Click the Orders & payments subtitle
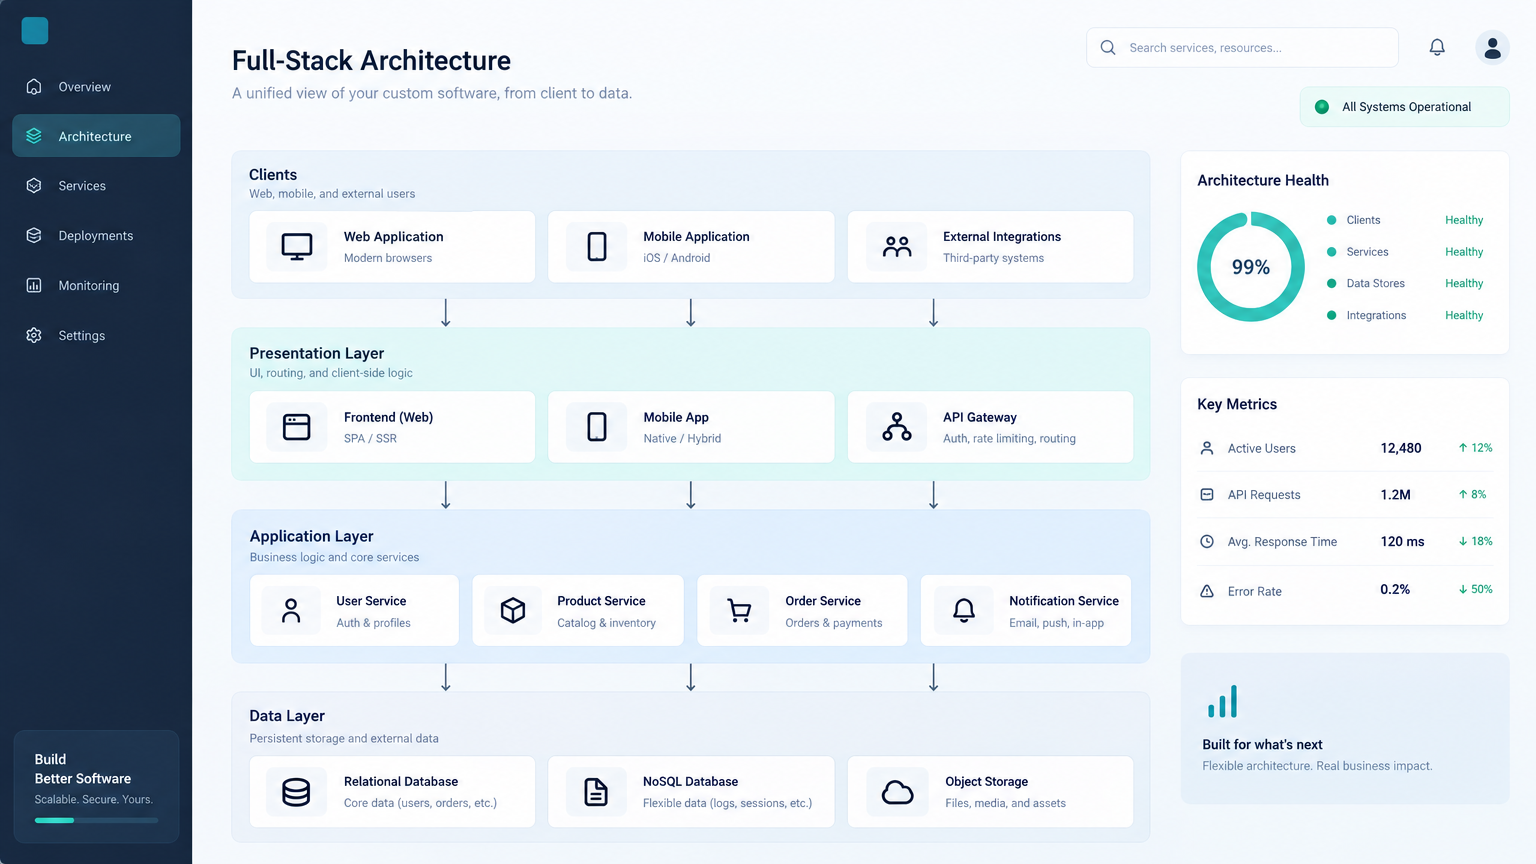The image size is (1536, 864). pyautogui.click(x=834, y=623)
